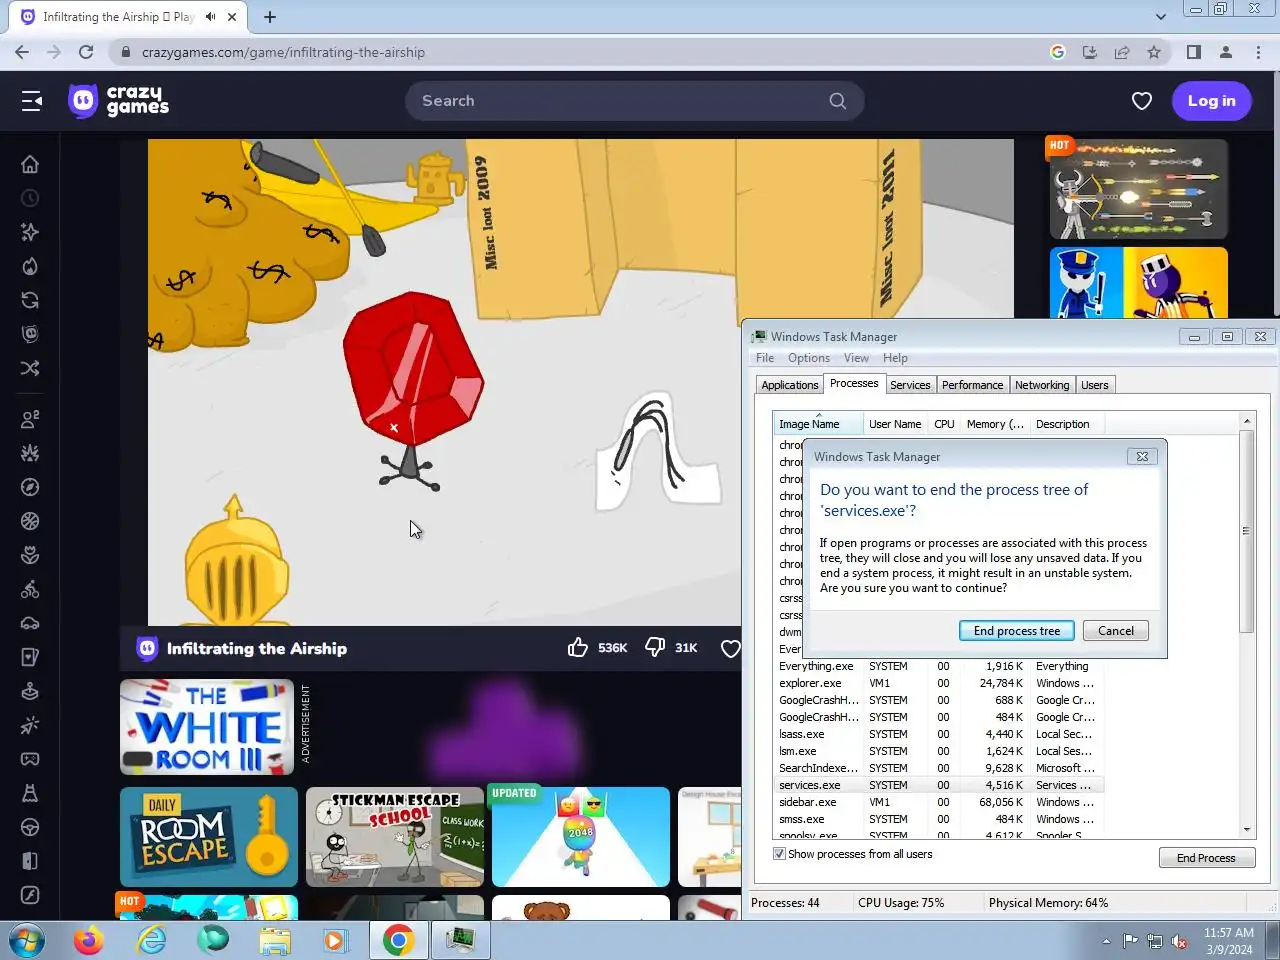
Task: Switch to the Networking tab
Action: (x=1042, y=385)
